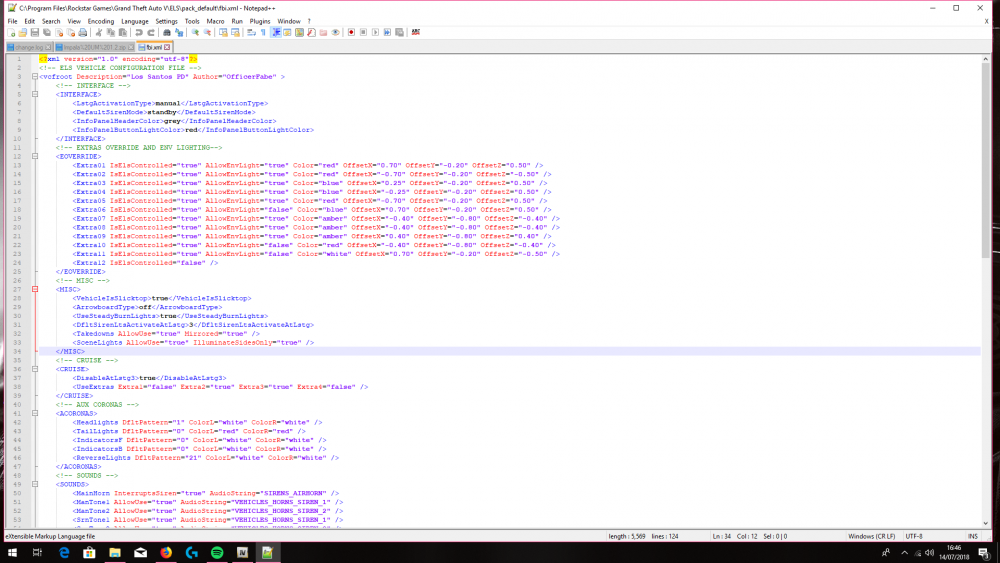Toggle the indent guide toolbar button
This screenshot has height=563, width=1000.
[276, 33]
